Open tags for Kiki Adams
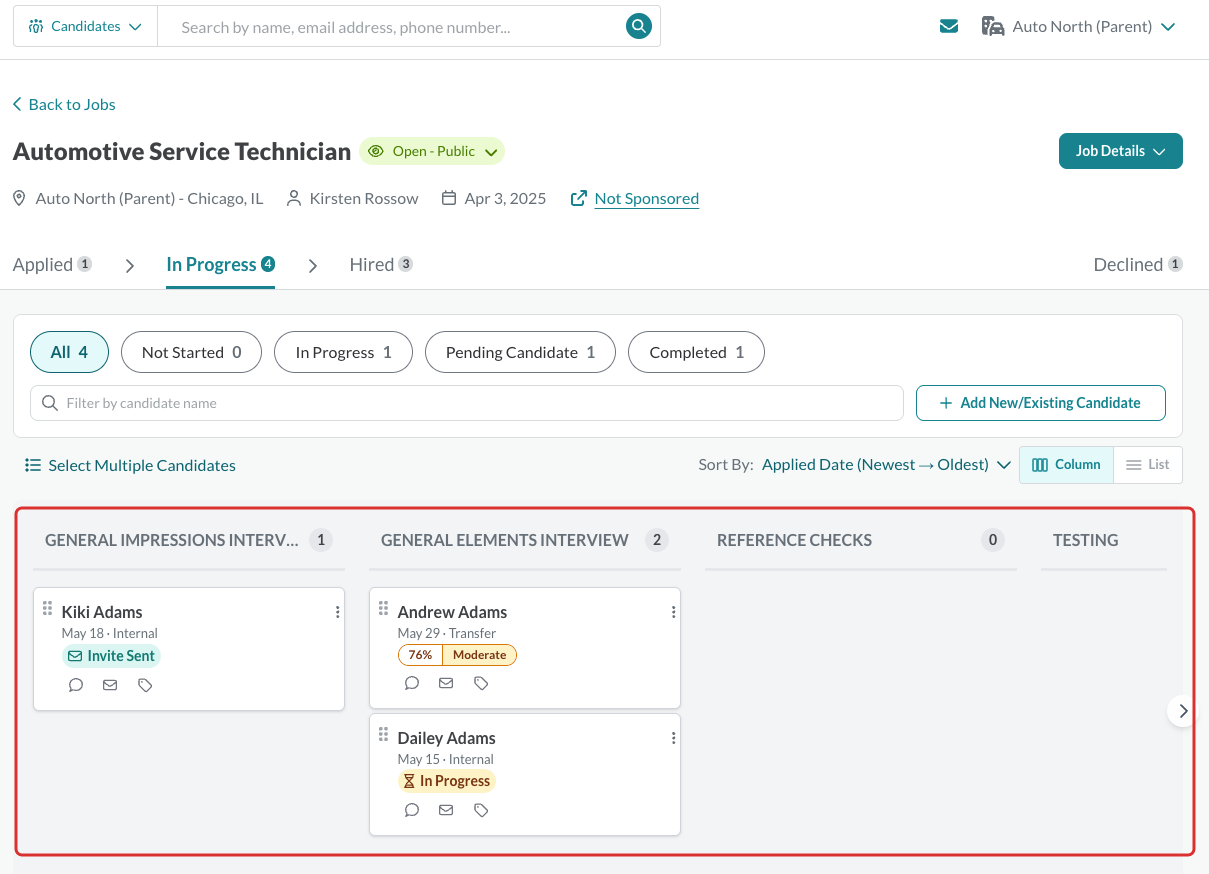The width and height of the screenshot is (1209, 874). click(x=145, y=685)
